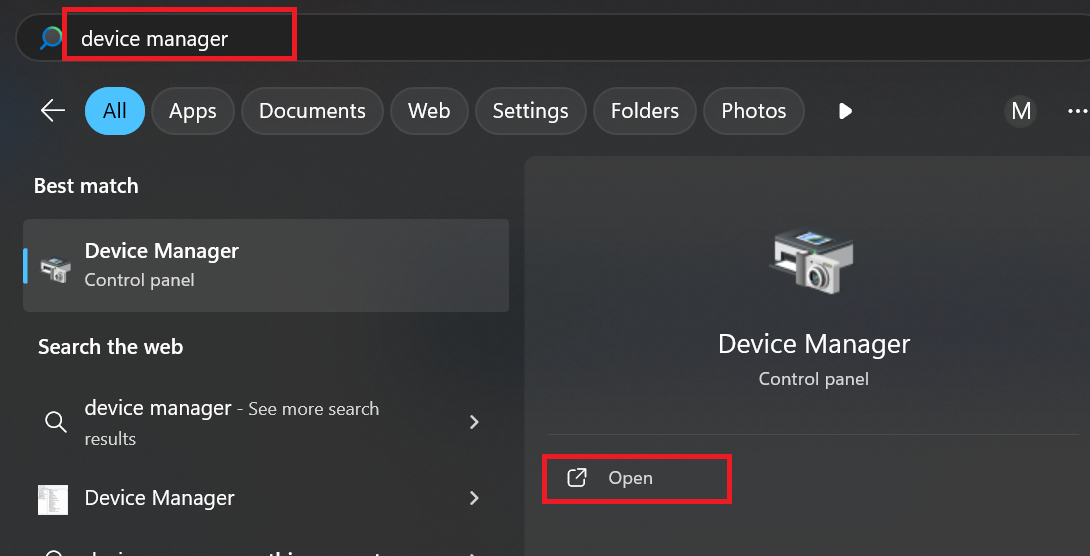
Task: Switch to the Apps filter tab
Action: click(x=193, y=111)
